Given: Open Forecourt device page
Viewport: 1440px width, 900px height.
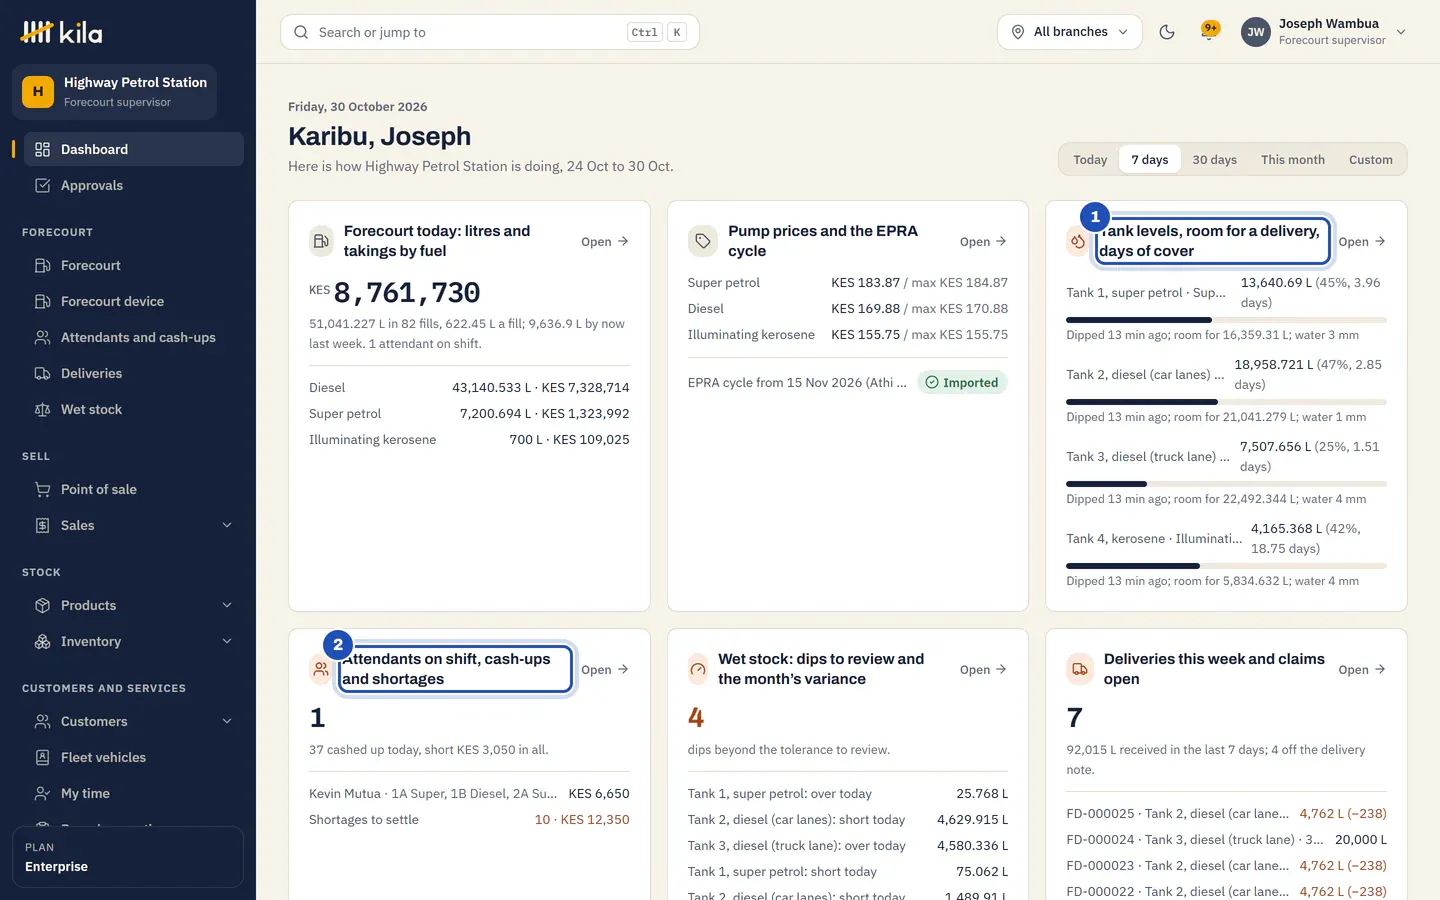Looking at the screenshot, I should pos(134,301).
